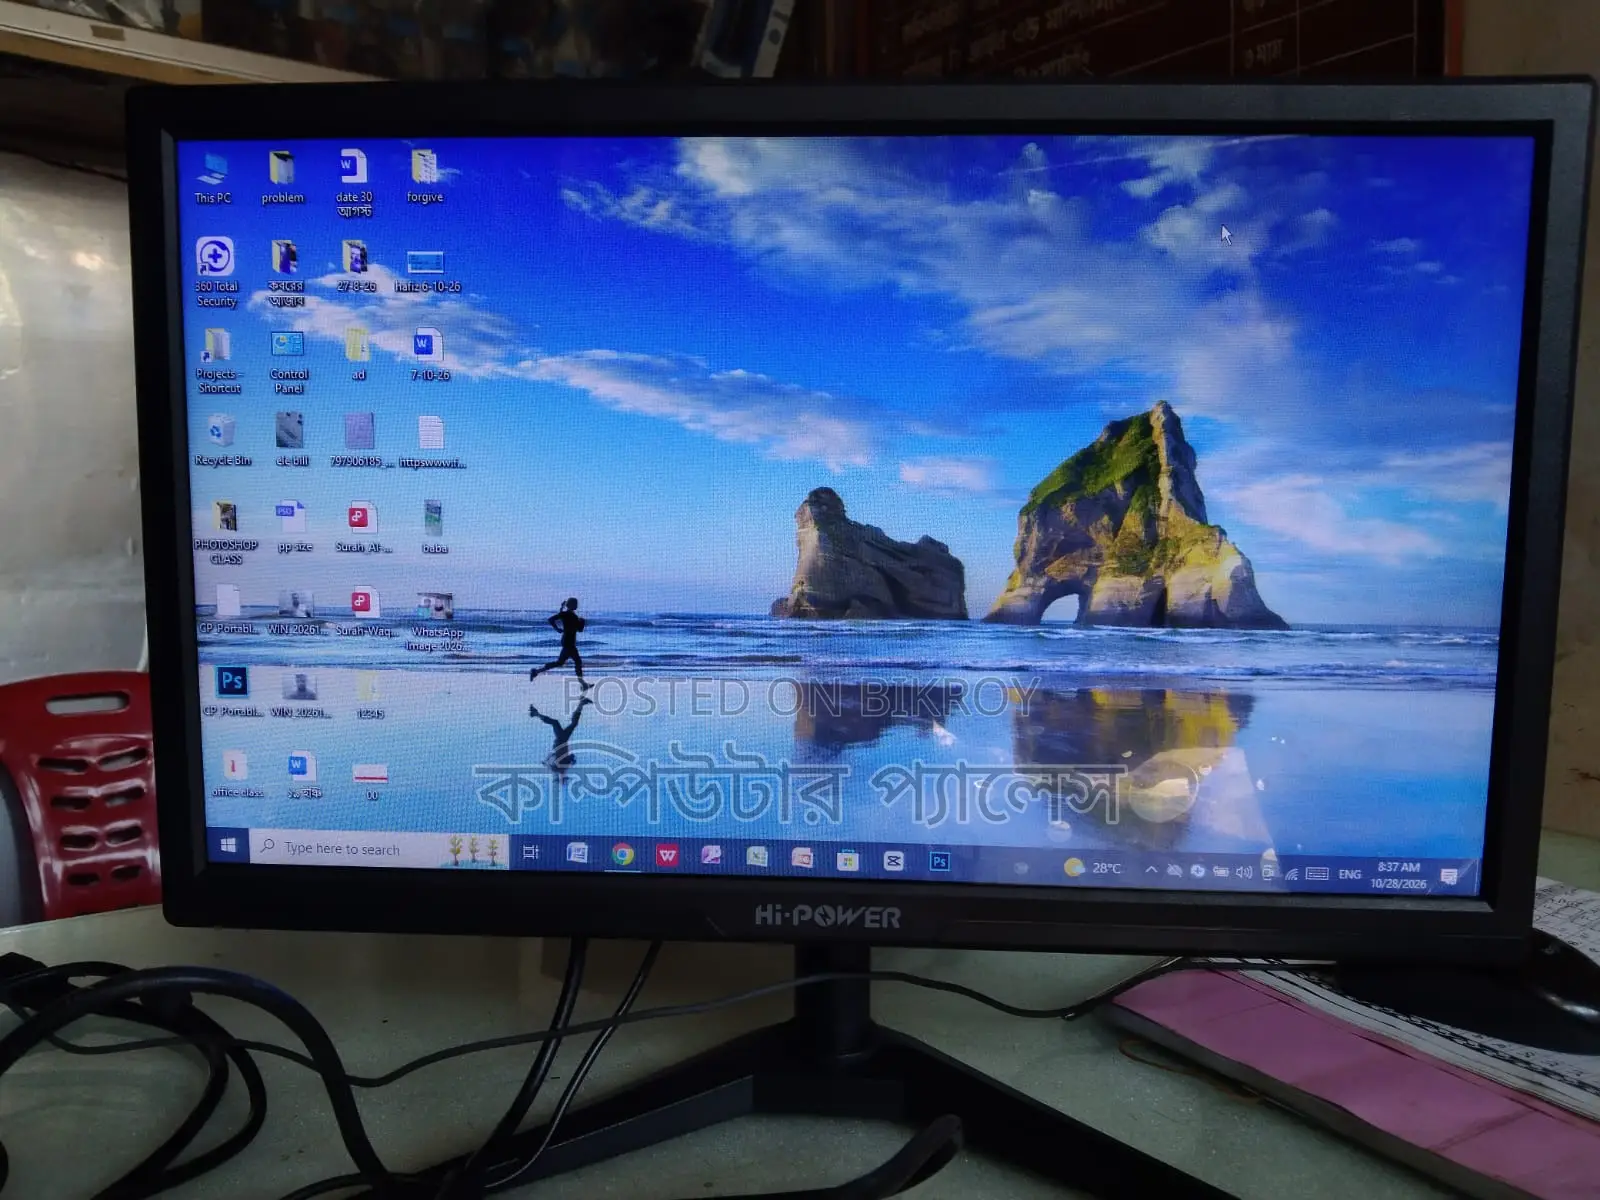Open the folder named ad
Viewport: 1600px width, 1200px height.
(357, 354)
